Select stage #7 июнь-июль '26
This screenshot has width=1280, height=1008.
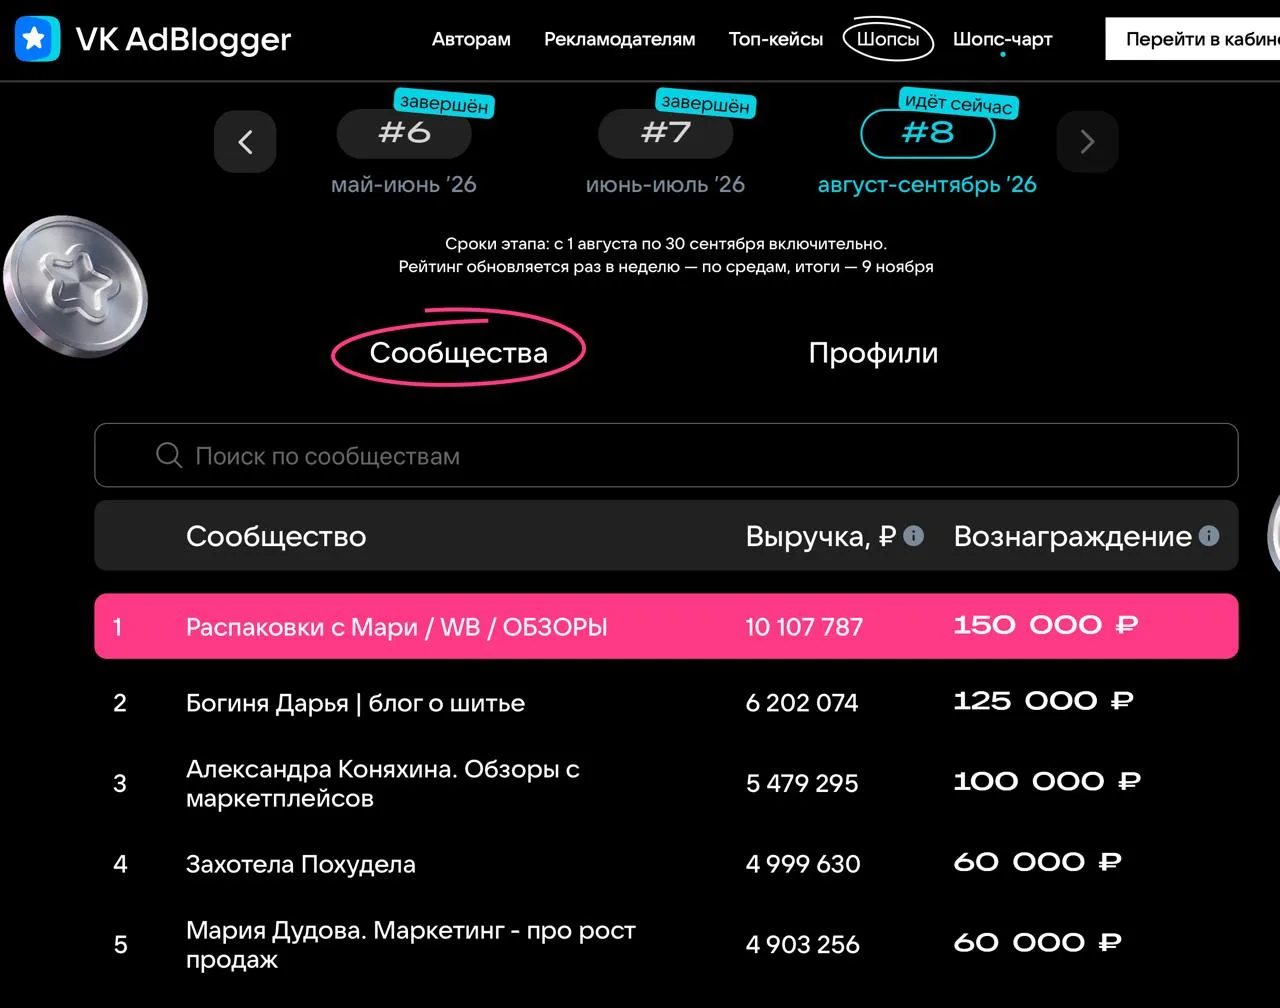tap(665, 133)
